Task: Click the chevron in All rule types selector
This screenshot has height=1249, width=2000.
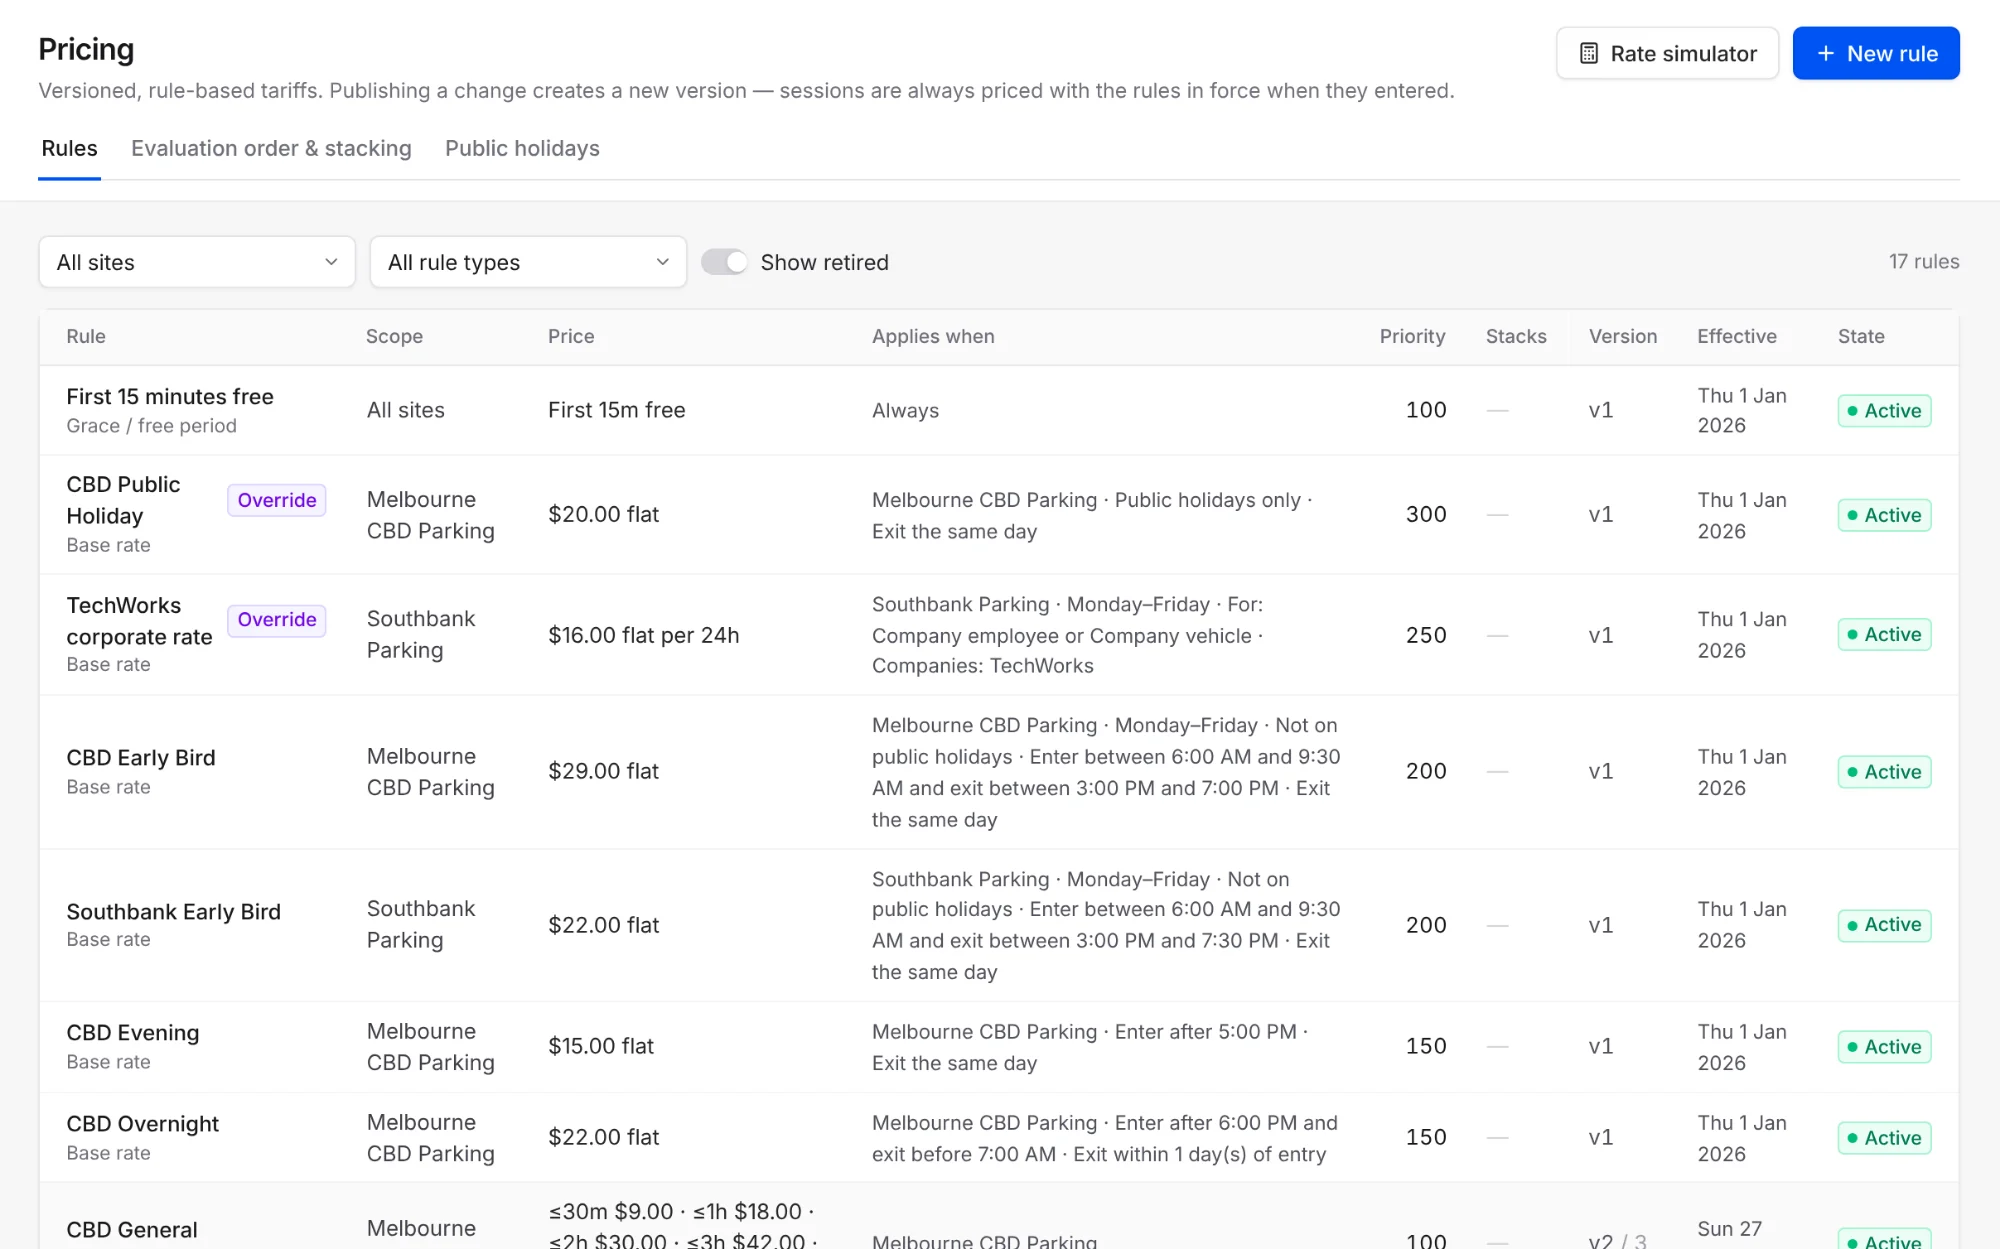Action: point(662,262)
